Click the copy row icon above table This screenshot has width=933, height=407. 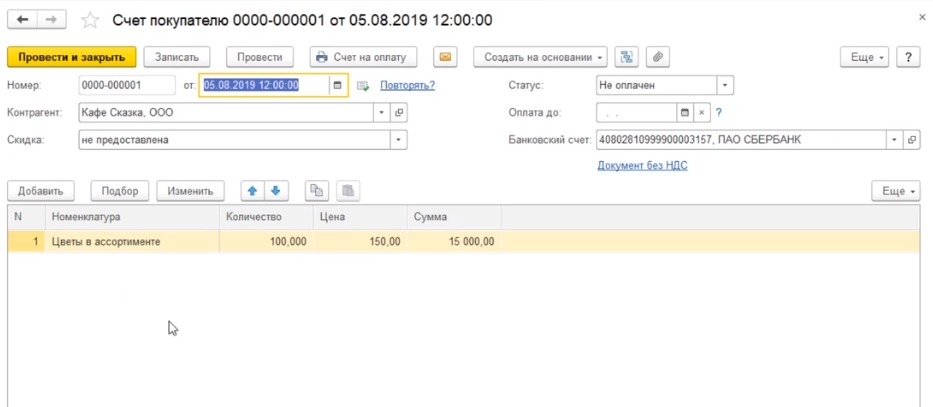point(317,191)
